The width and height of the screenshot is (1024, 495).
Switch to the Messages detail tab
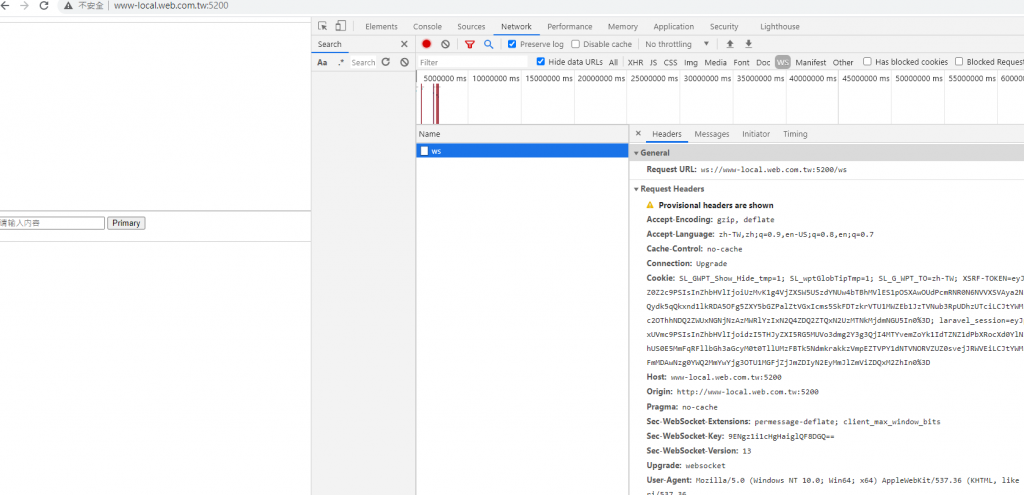[x=711, y=134]
